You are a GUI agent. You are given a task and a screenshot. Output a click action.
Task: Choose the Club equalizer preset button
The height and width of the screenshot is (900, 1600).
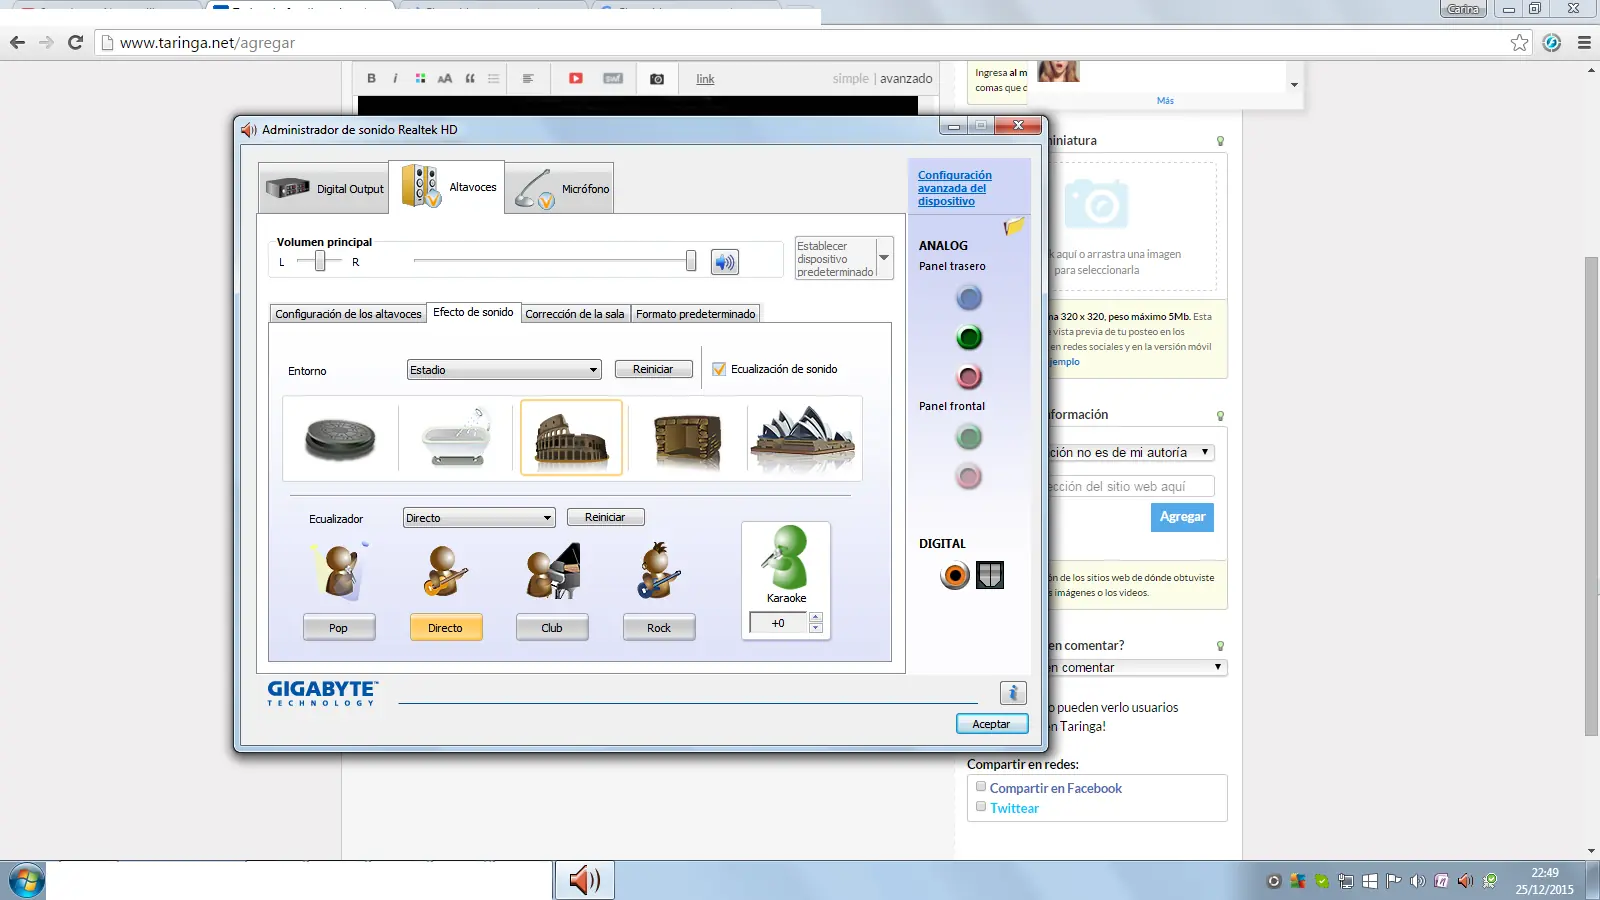(x=552, y=627)
